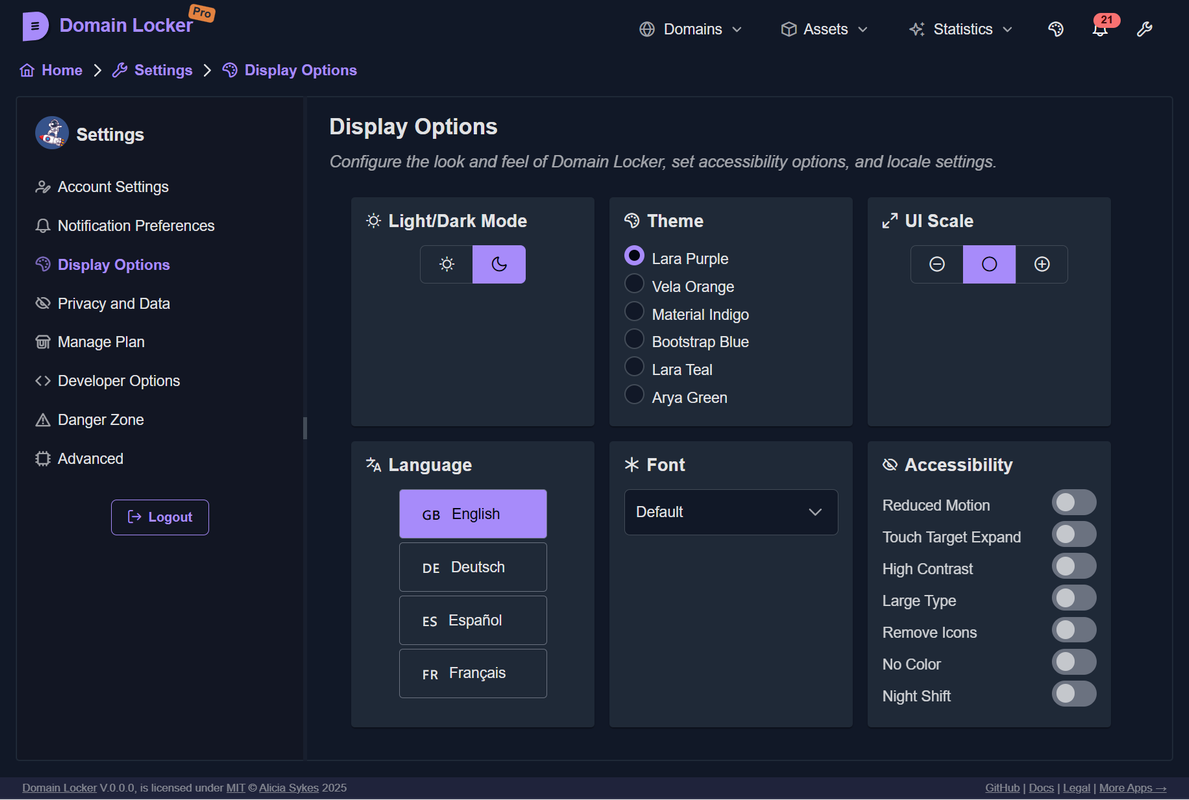Select the Lara Teal theme radio
Image resolution: width=1189 pixels, height=800 pixels.
click(634, 367)
